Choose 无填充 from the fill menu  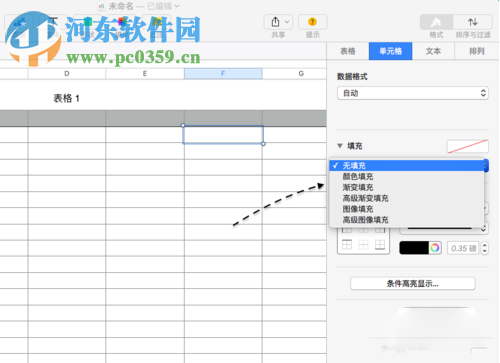407,165
